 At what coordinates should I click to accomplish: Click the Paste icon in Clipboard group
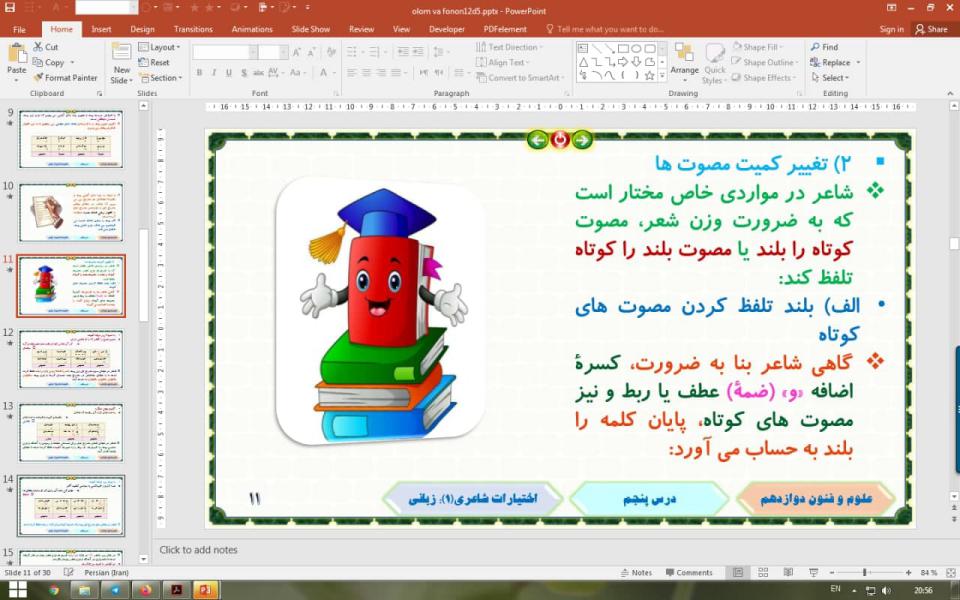point(17,53)
